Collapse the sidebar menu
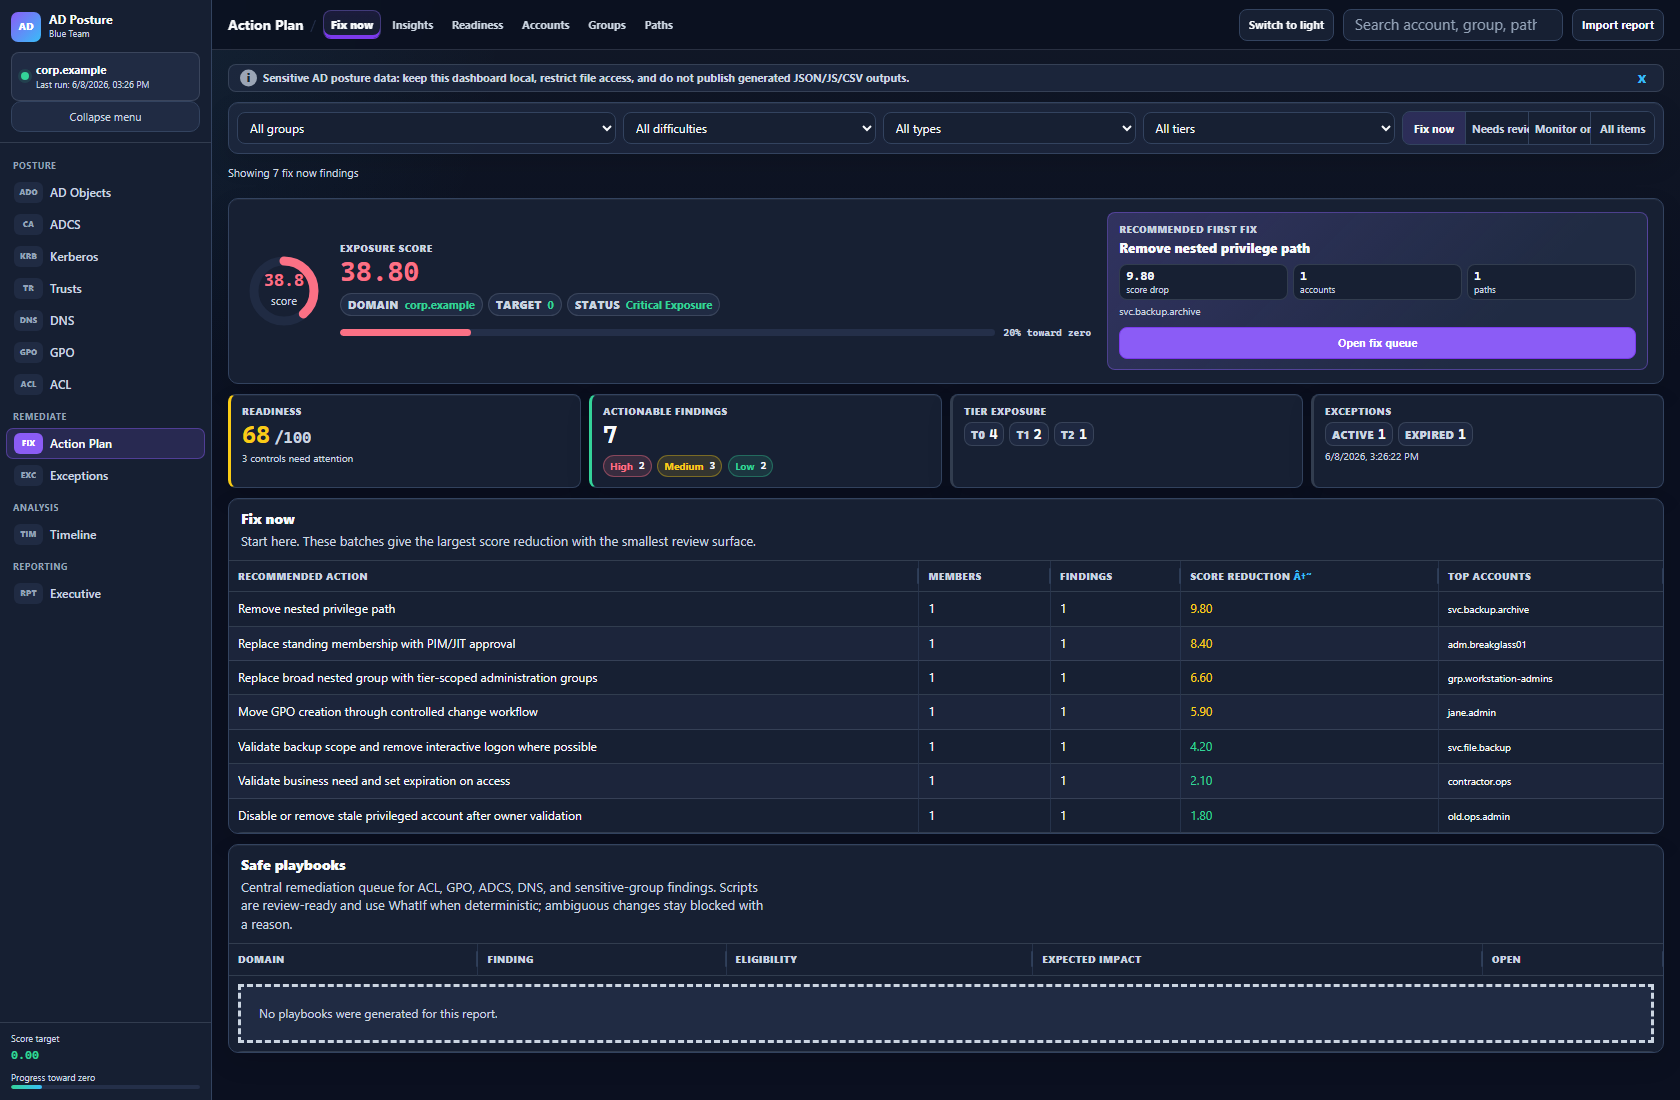 point(105,117)
